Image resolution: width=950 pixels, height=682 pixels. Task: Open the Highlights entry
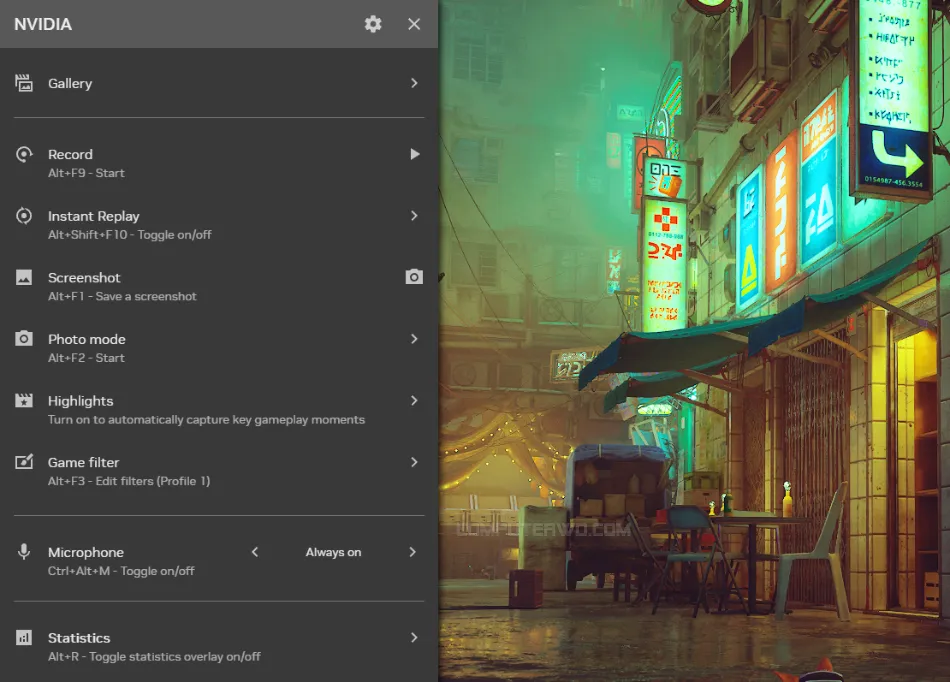click(219, 409)
